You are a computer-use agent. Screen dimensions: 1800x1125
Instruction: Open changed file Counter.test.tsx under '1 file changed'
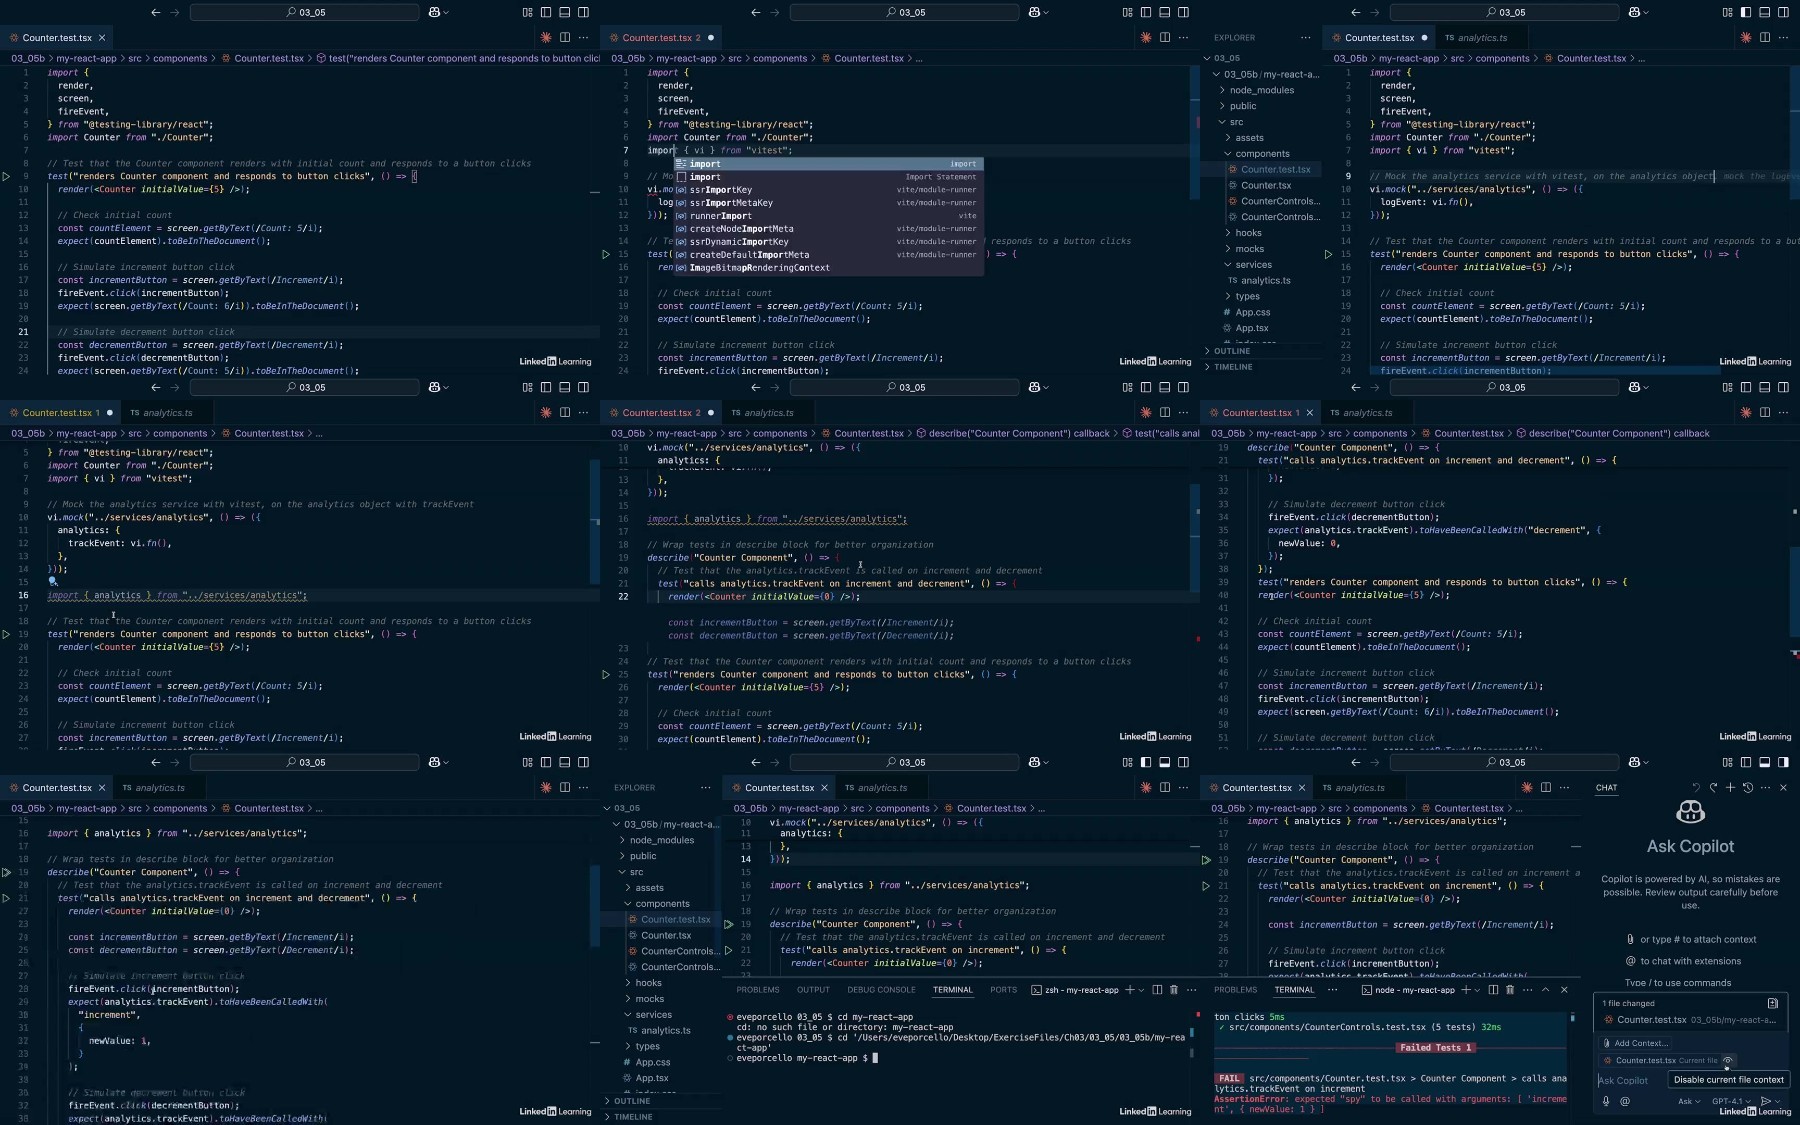1690,1020
